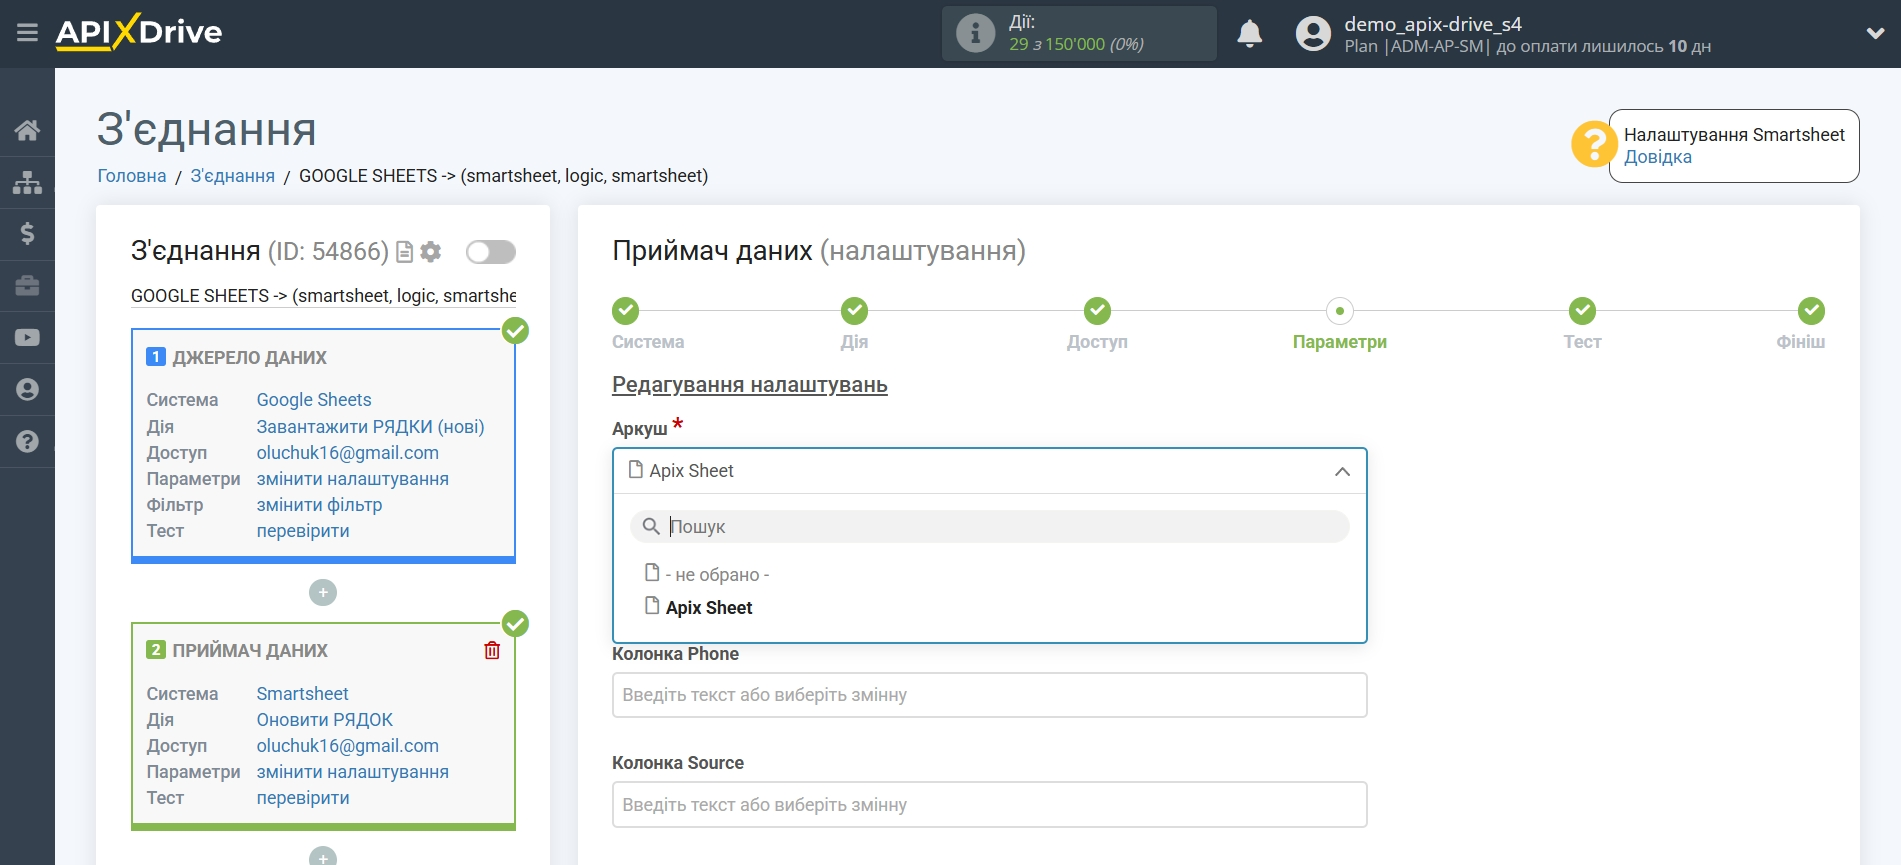Open the home sidebar icon
Screen dimensions: 1901x865
(27, 130)
